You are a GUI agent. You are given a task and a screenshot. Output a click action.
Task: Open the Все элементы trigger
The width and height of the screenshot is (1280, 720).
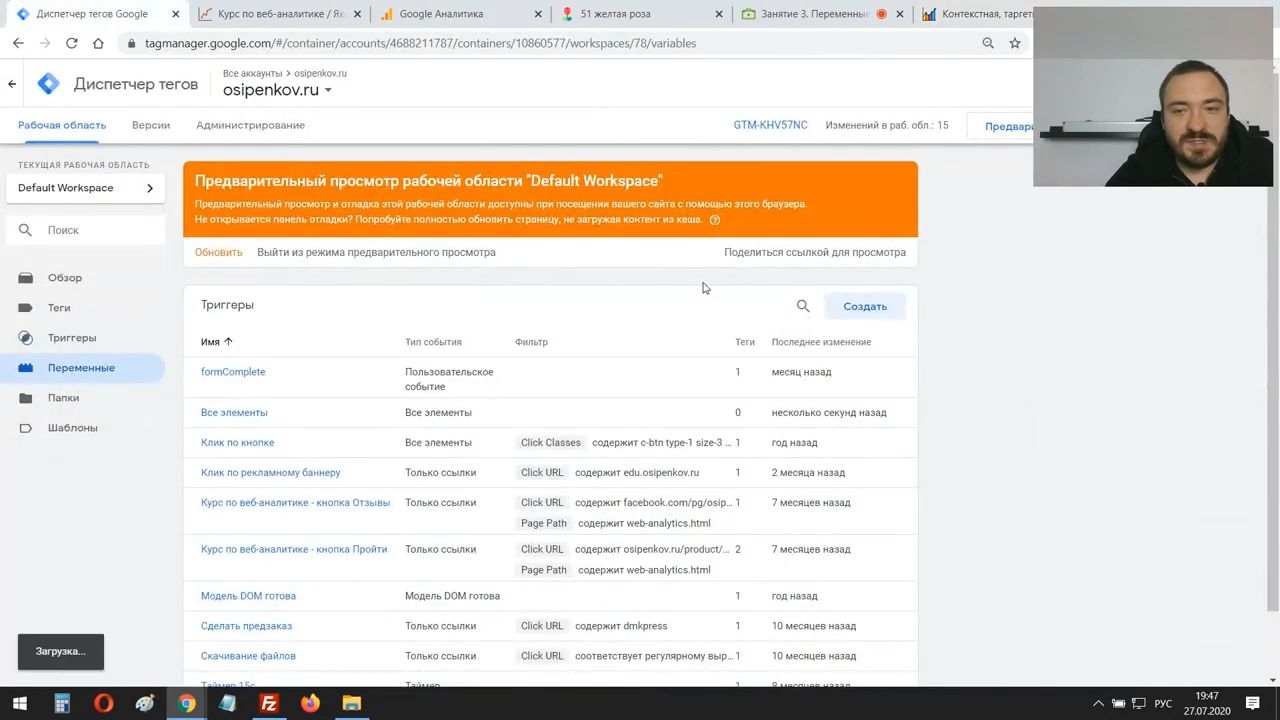(234, 412)
